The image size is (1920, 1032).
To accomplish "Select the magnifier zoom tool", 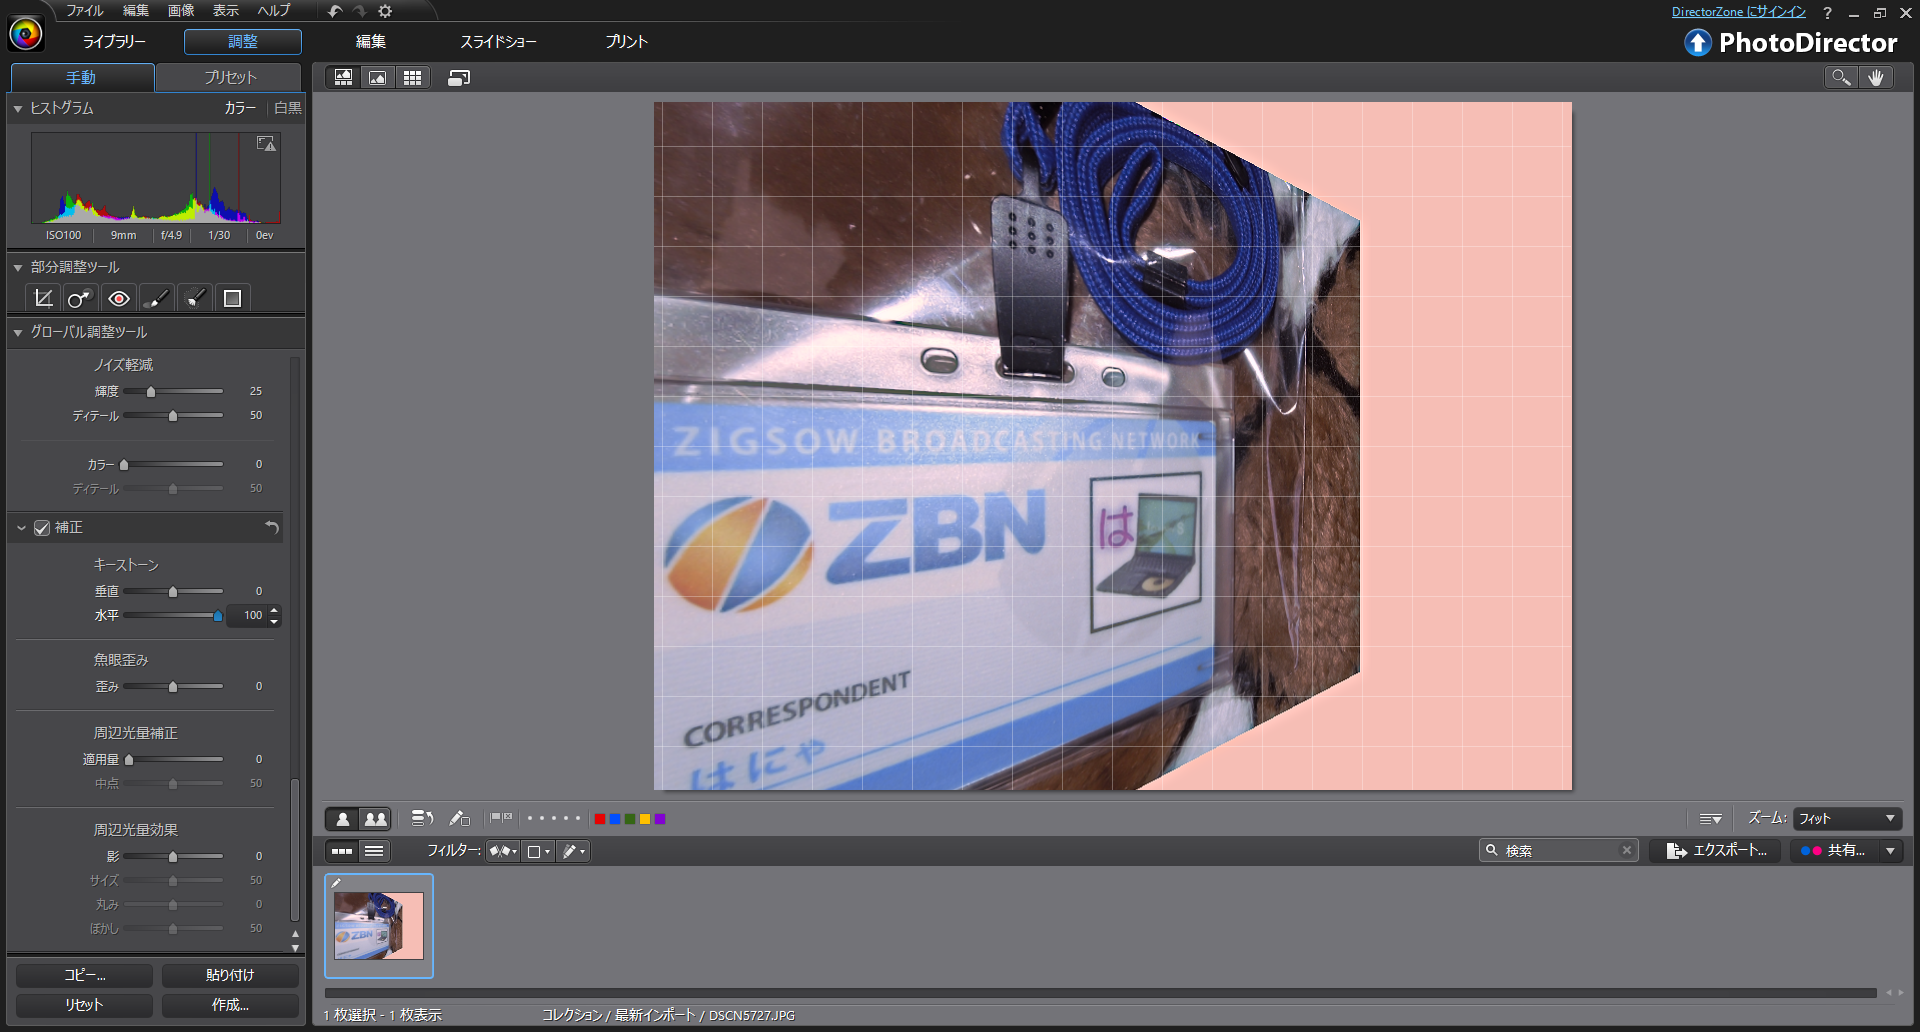I will click(x=1841, y=77).
